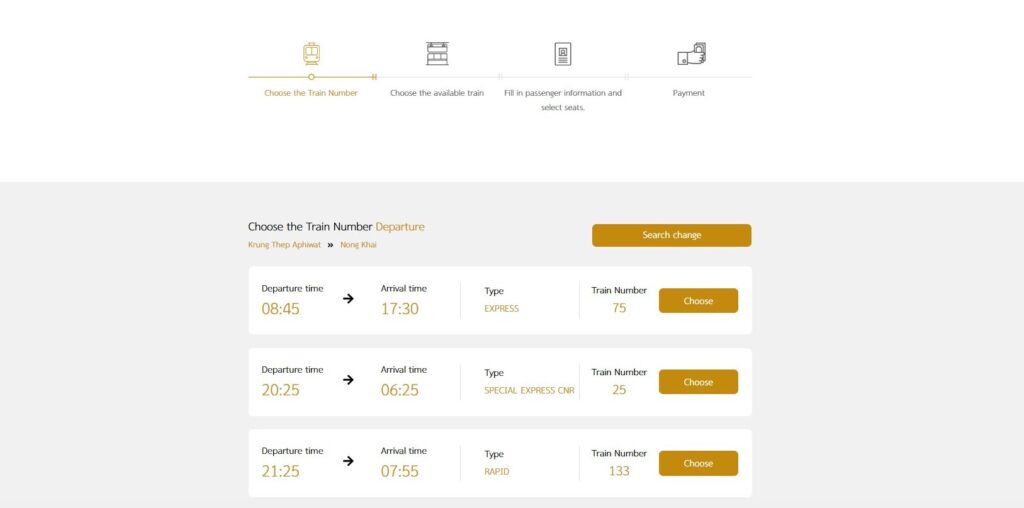Choose Express train number 75
The width and height of the screenshot is (1024, 508).
click(x=698, y=301)
